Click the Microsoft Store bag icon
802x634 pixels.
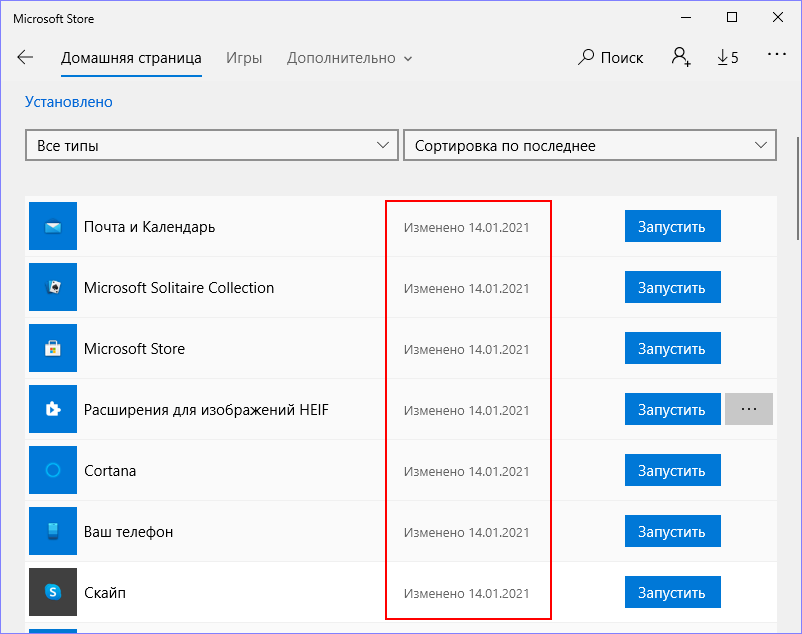pos(53,348)
